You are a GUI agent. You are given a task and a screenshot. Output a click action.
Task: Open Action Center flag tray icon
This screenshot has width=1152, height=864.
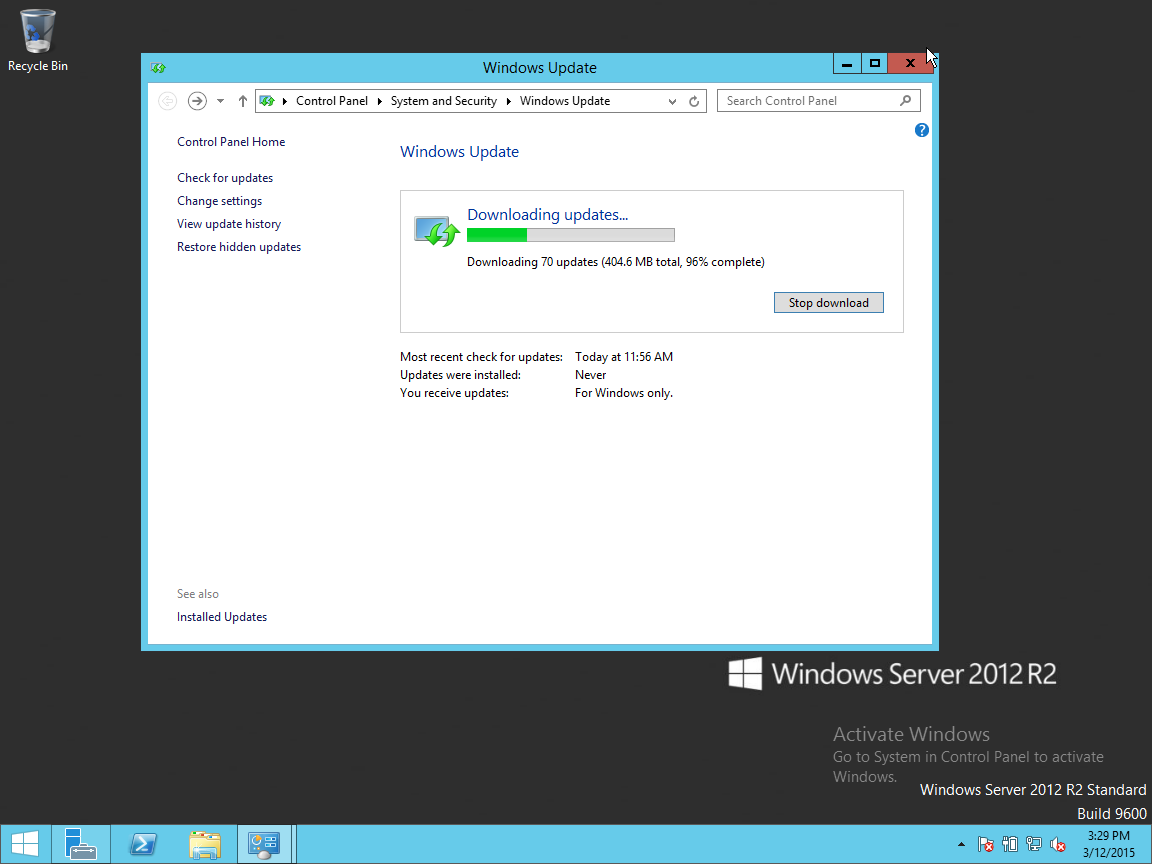986,845
